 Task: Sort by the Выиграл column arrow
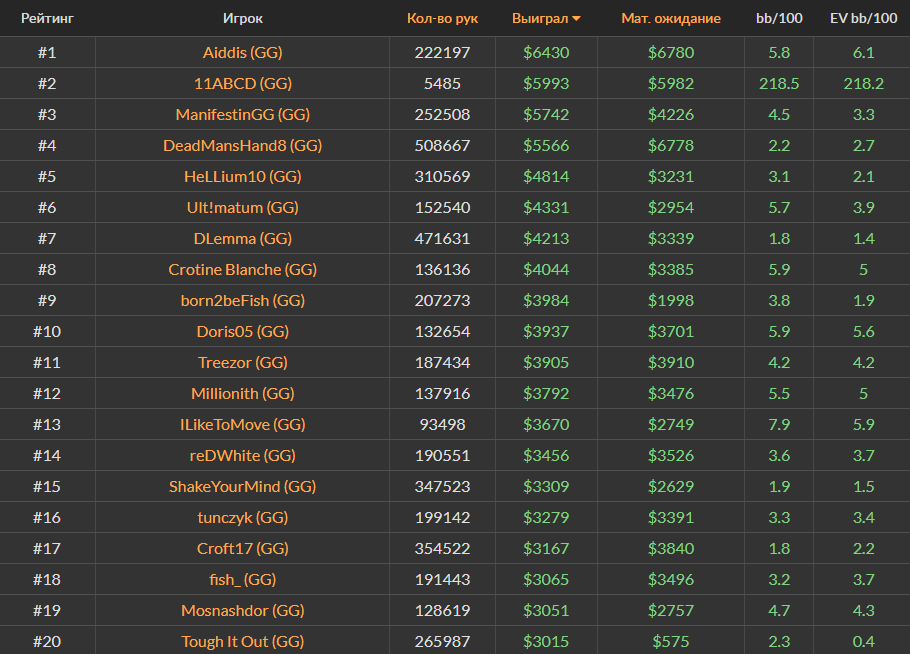point(576,19)
